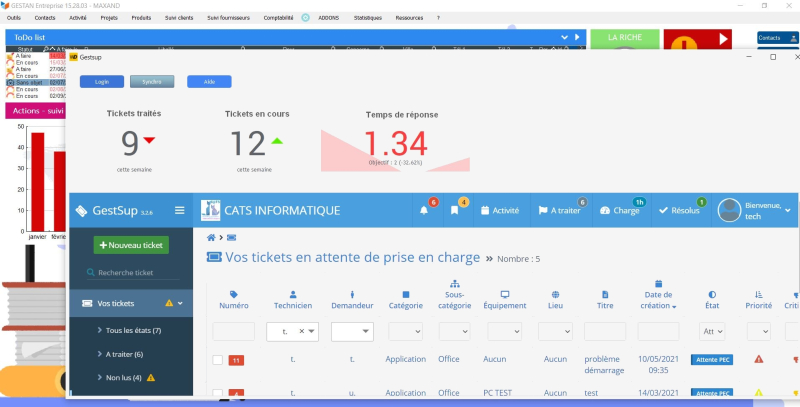Click the half-circle icon above État

pyautogui.click(x=712, y=294)
